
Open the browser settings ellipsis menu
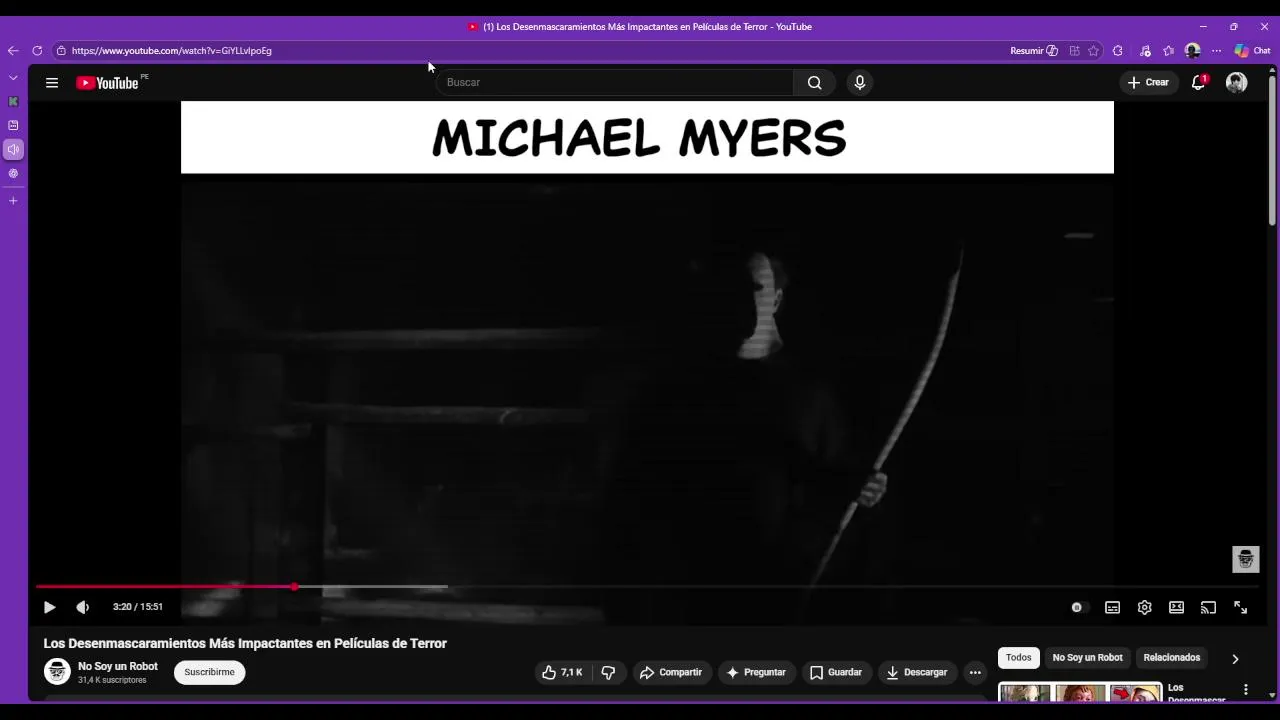(x=1216, y=51)
